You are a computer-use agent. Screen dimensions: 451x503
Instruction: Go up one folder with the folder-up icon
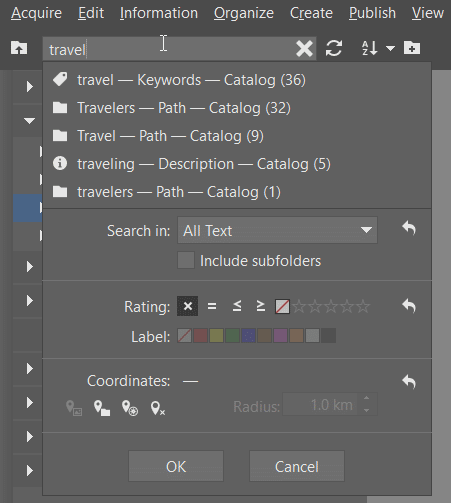pos(19,48)
